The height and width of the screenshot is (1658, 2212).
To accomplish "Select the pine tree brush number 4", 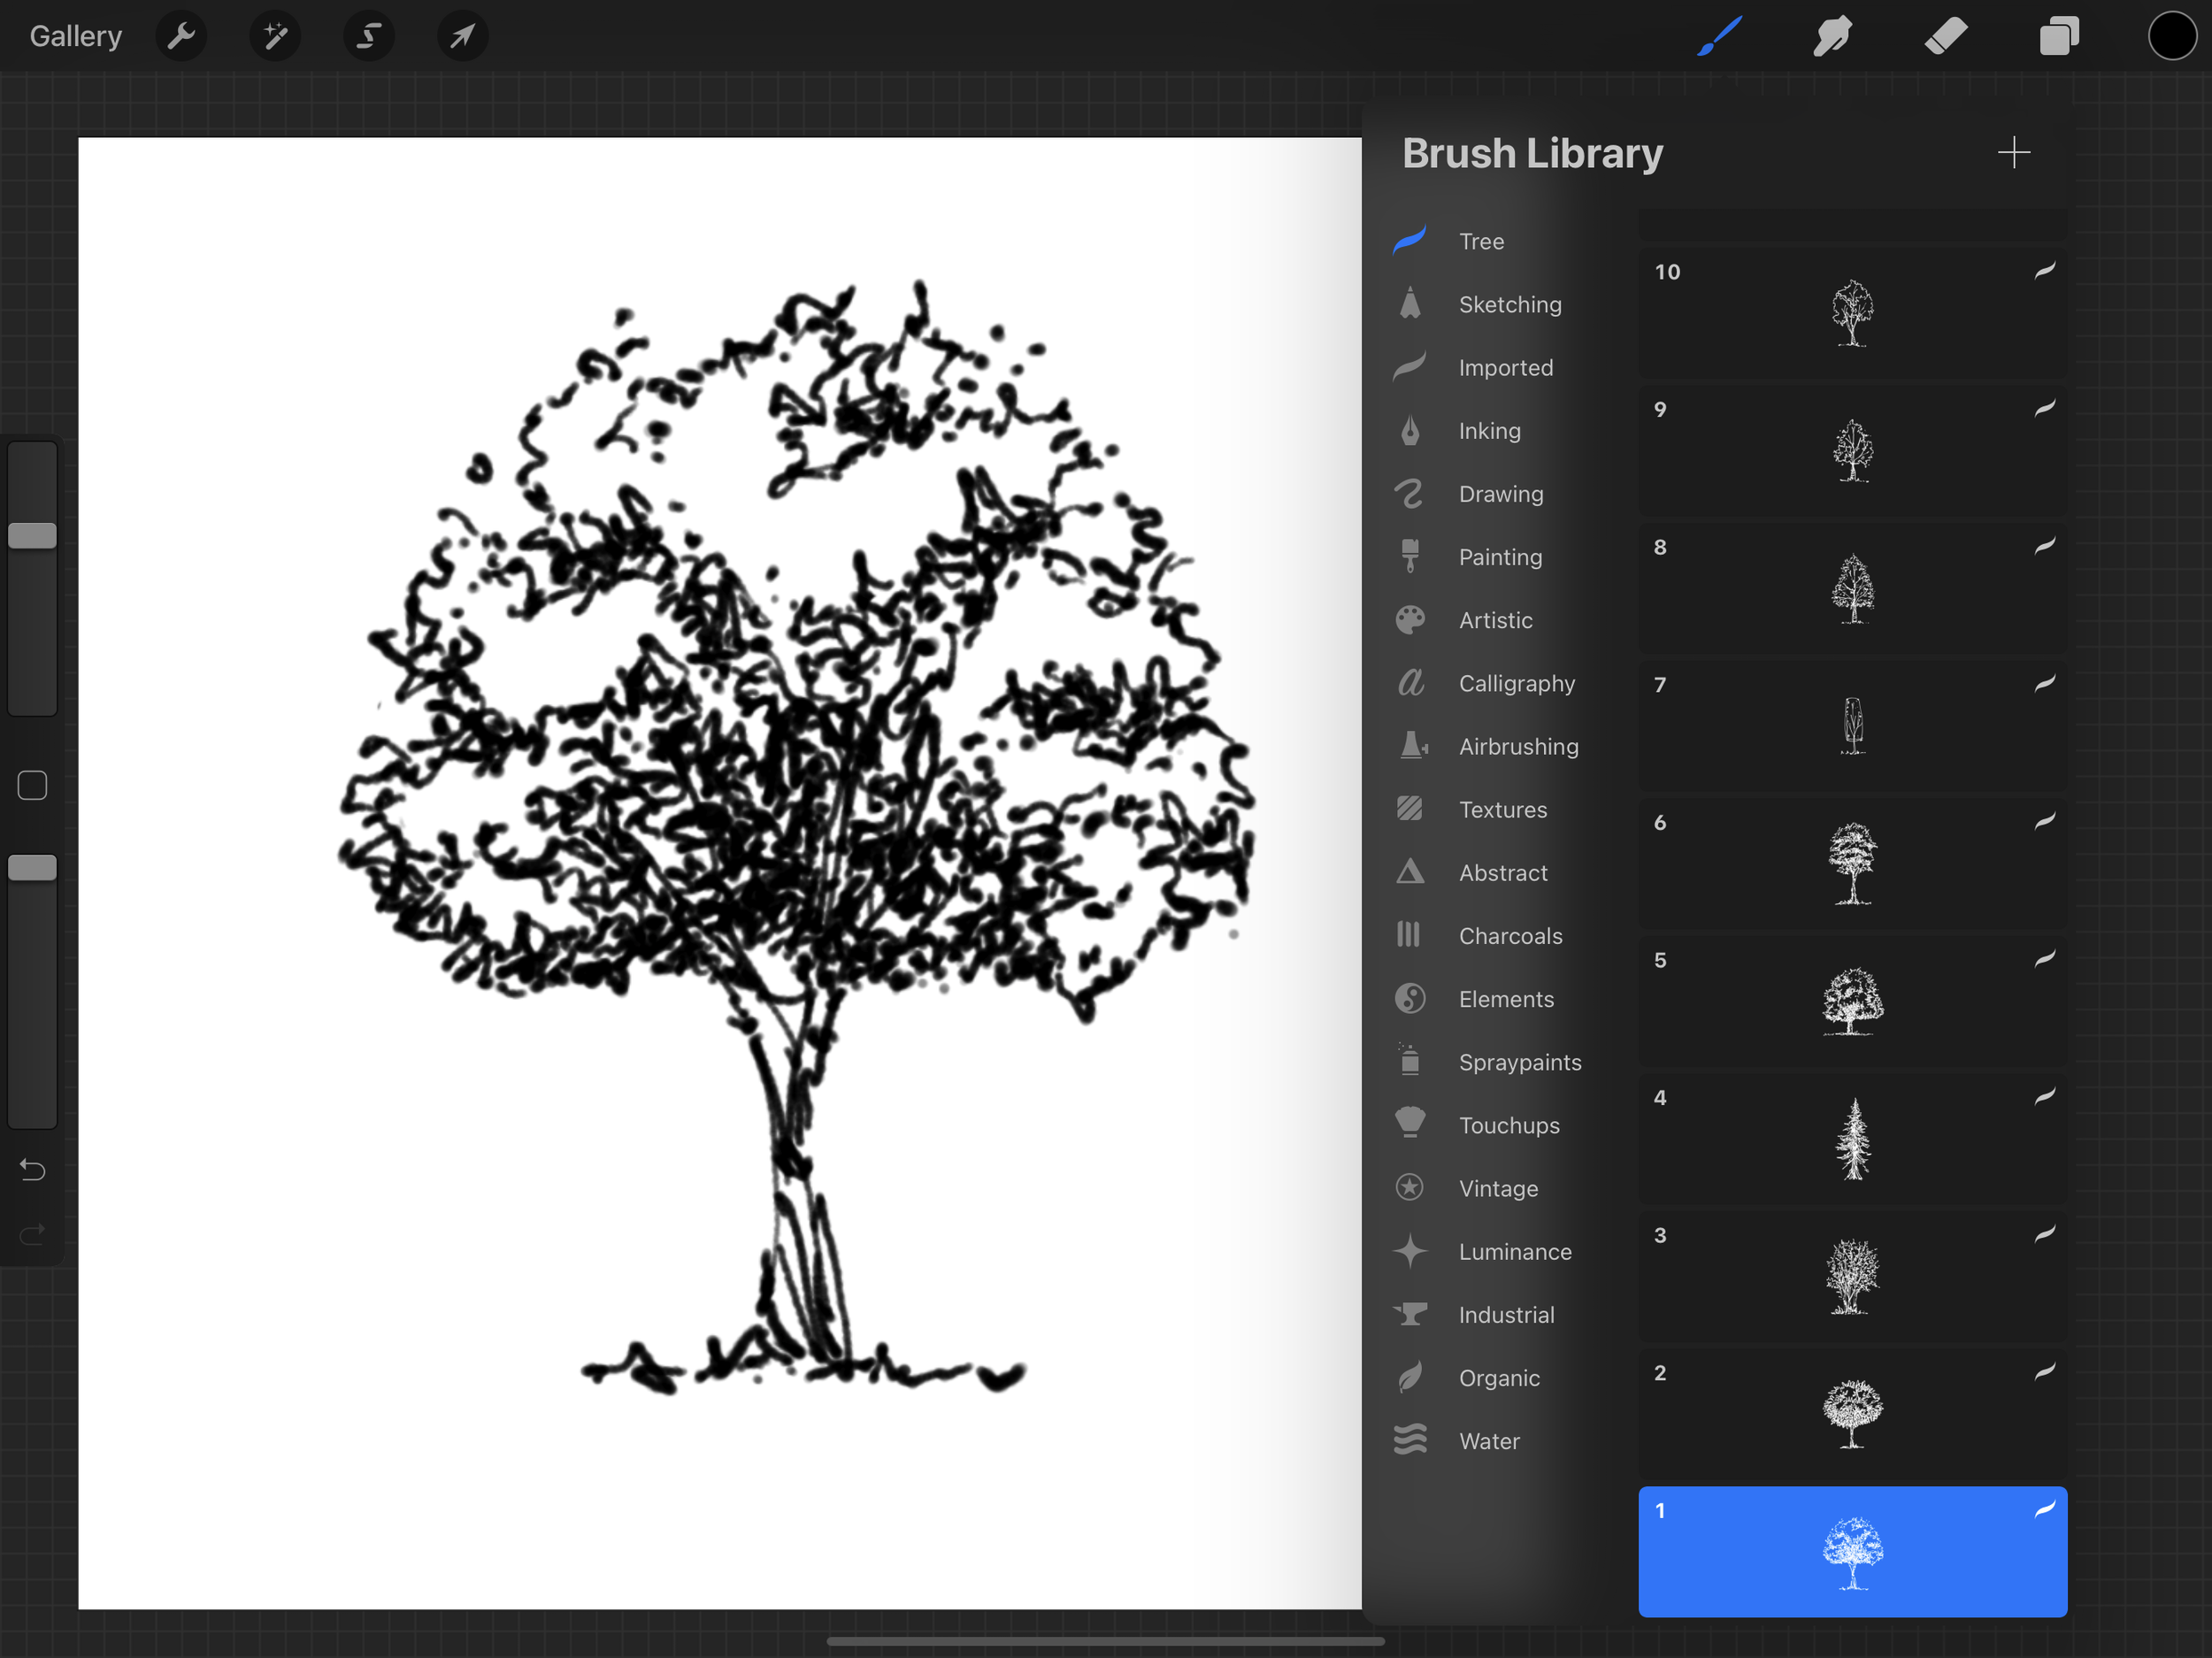I will click(x=1851, y=1140).
